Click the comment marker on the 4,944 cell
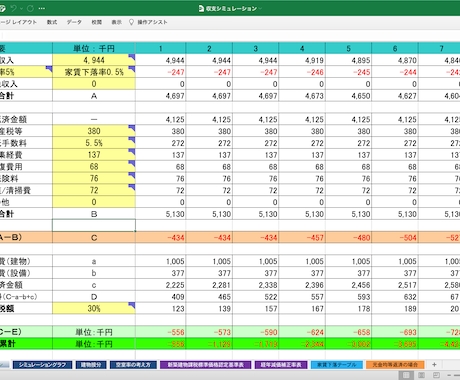 (x=132, y=57)
